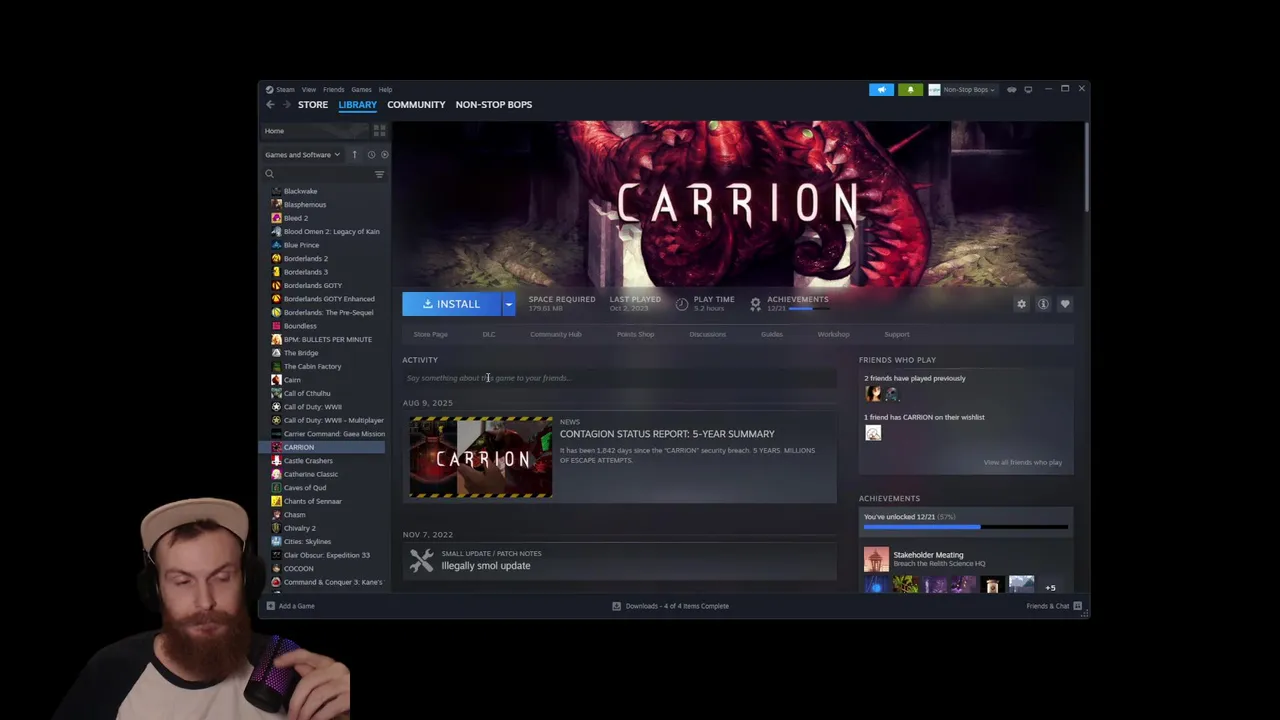Screen dimensions: 1280x720
Task: Open the Install options dropdown arrow
Action: (x=508, y=304)
